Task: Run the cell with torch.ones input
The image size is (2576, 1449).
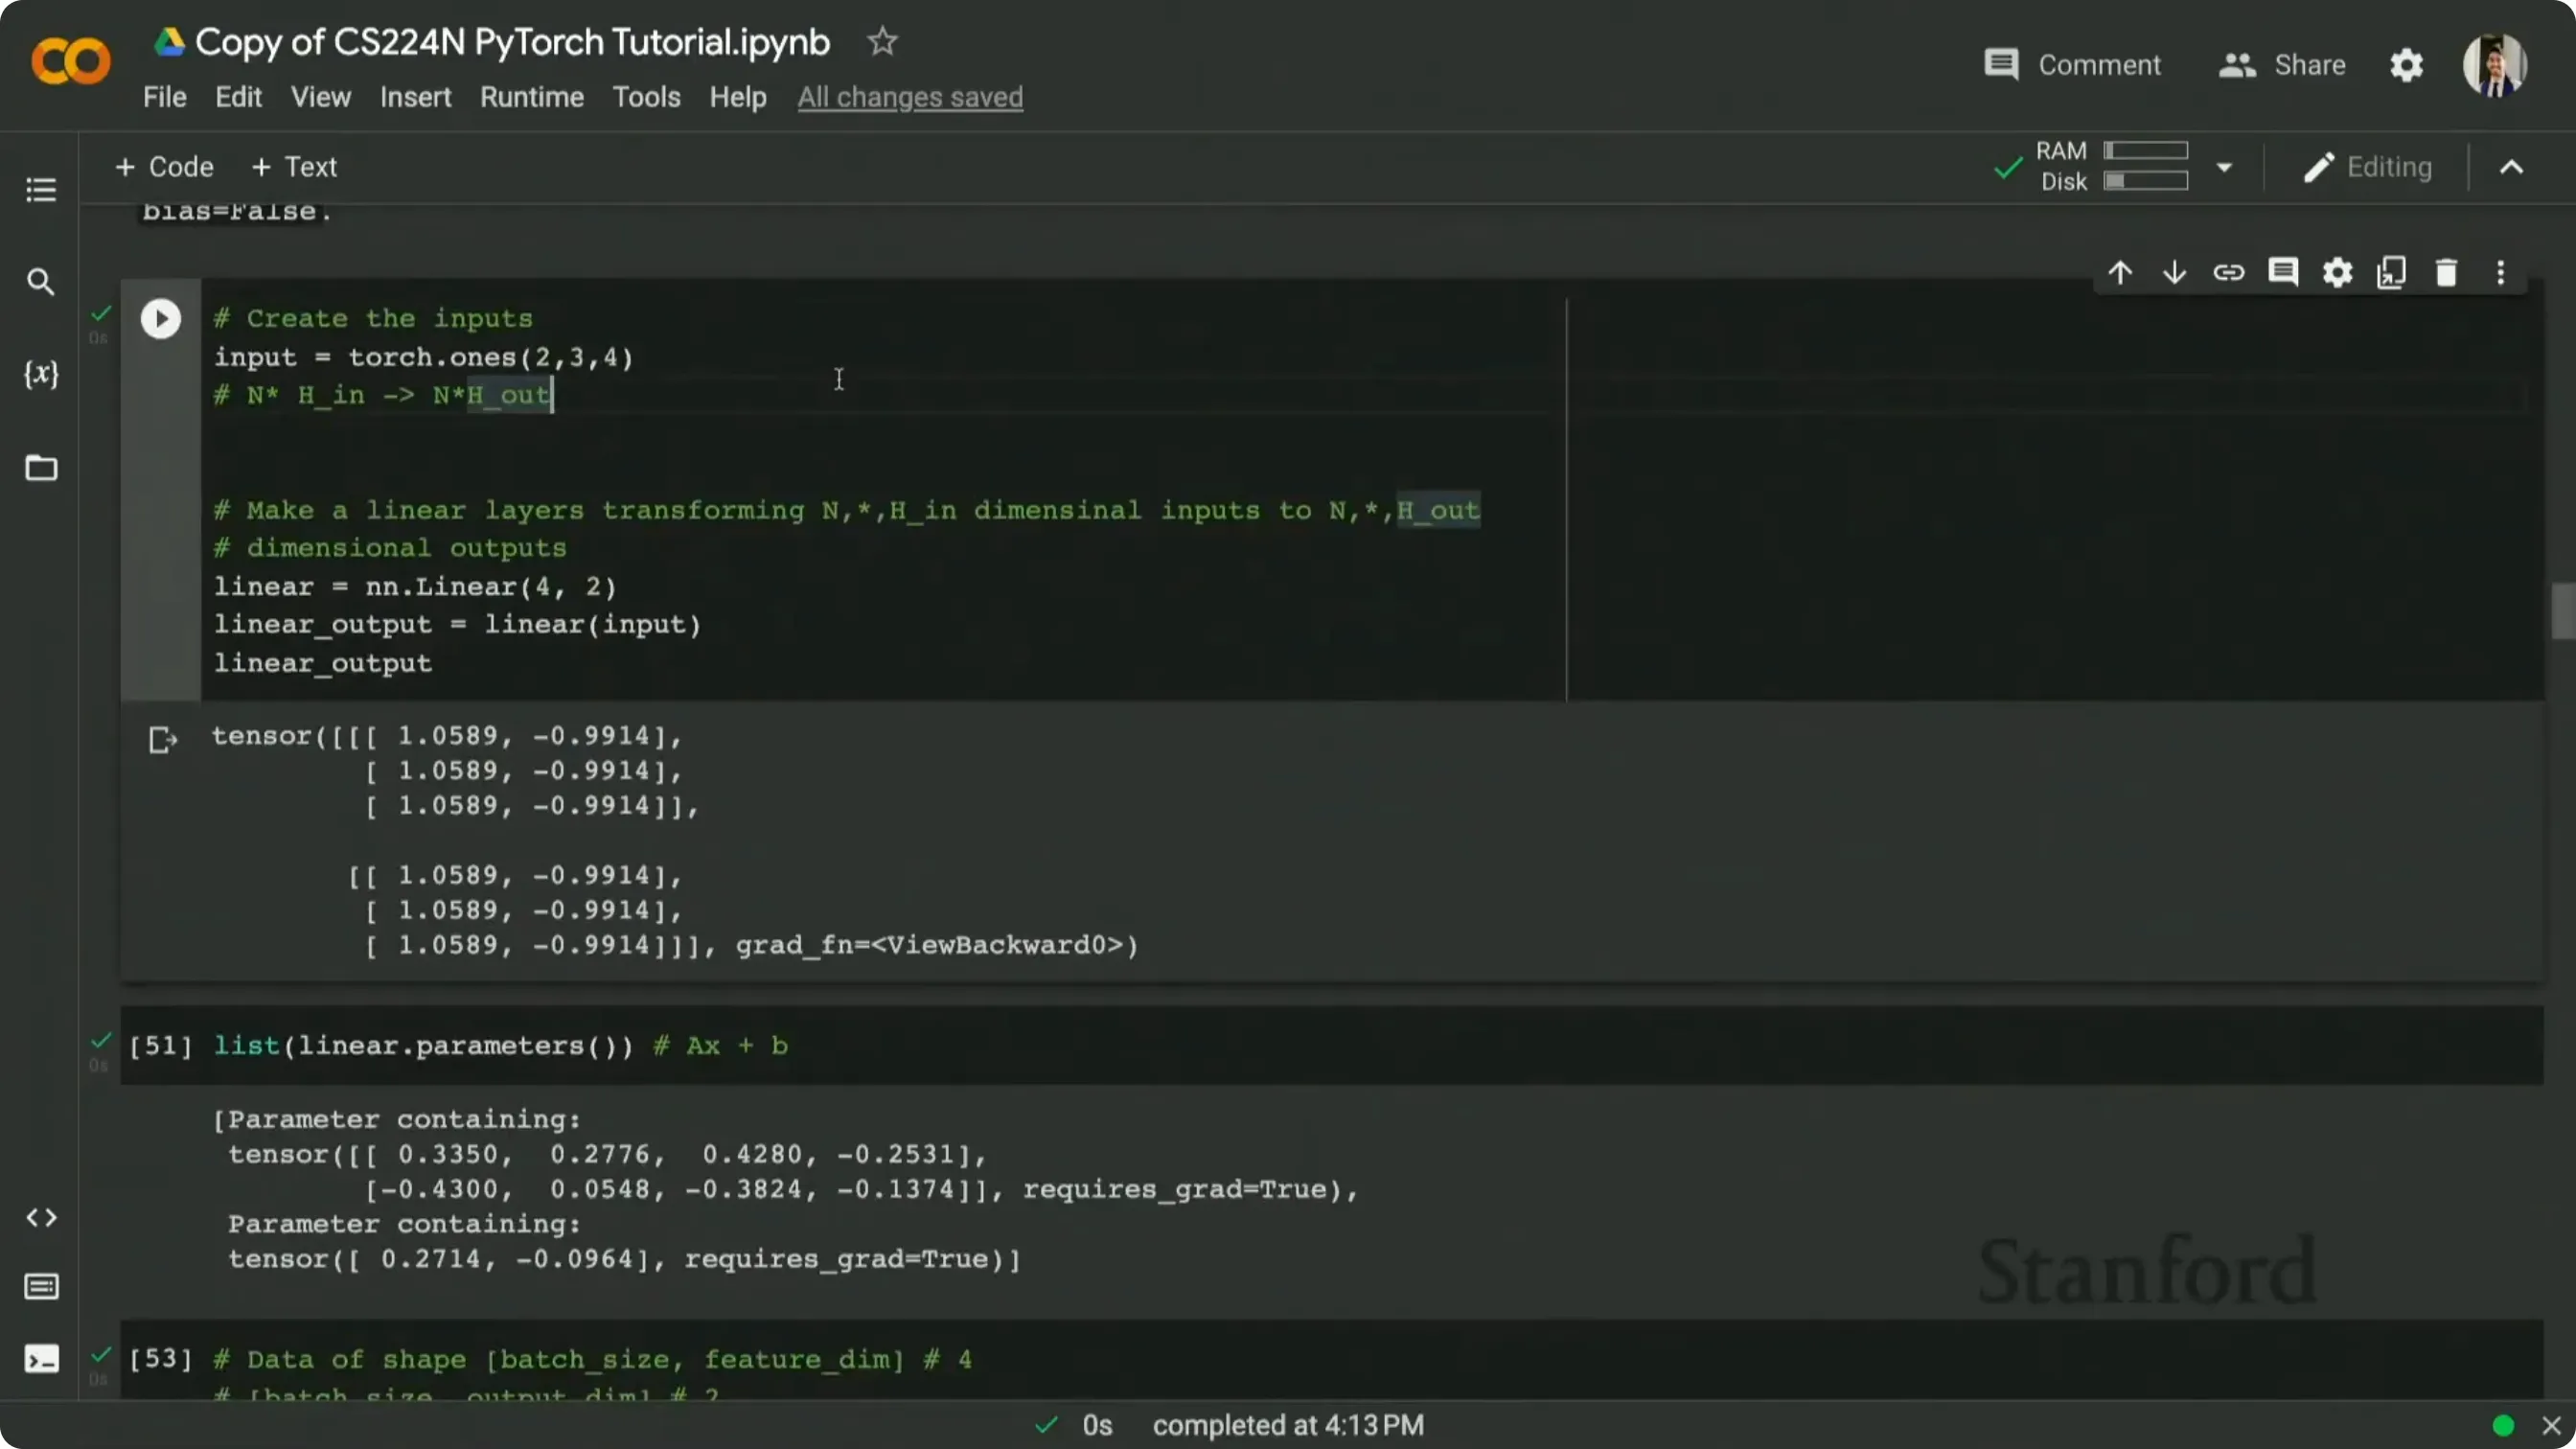Action: 161,319
